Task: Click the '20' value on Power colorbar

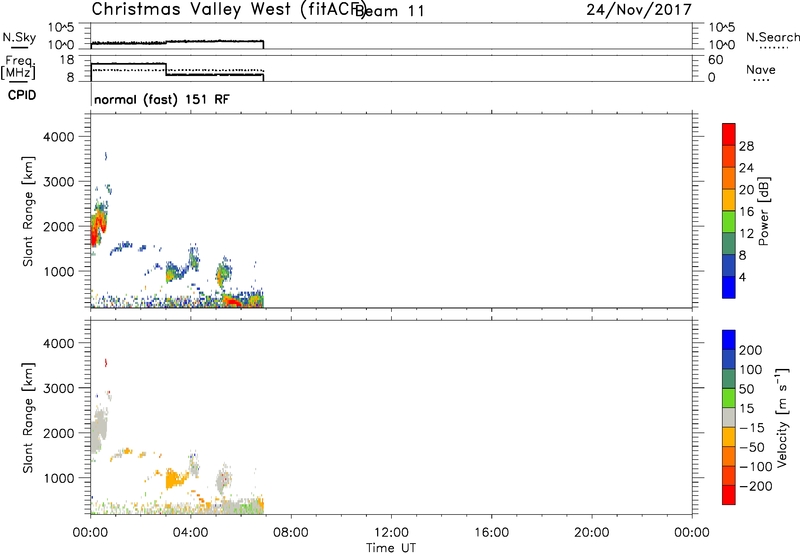Action: coord(746,190)
